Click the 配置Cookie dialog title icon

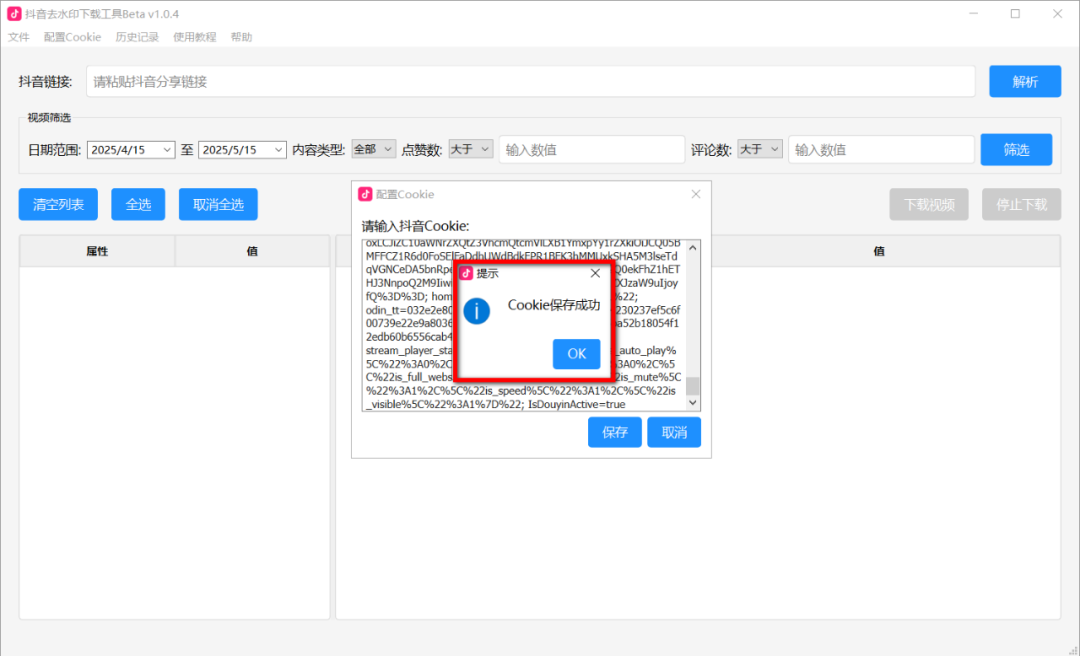tap(365, 194)
